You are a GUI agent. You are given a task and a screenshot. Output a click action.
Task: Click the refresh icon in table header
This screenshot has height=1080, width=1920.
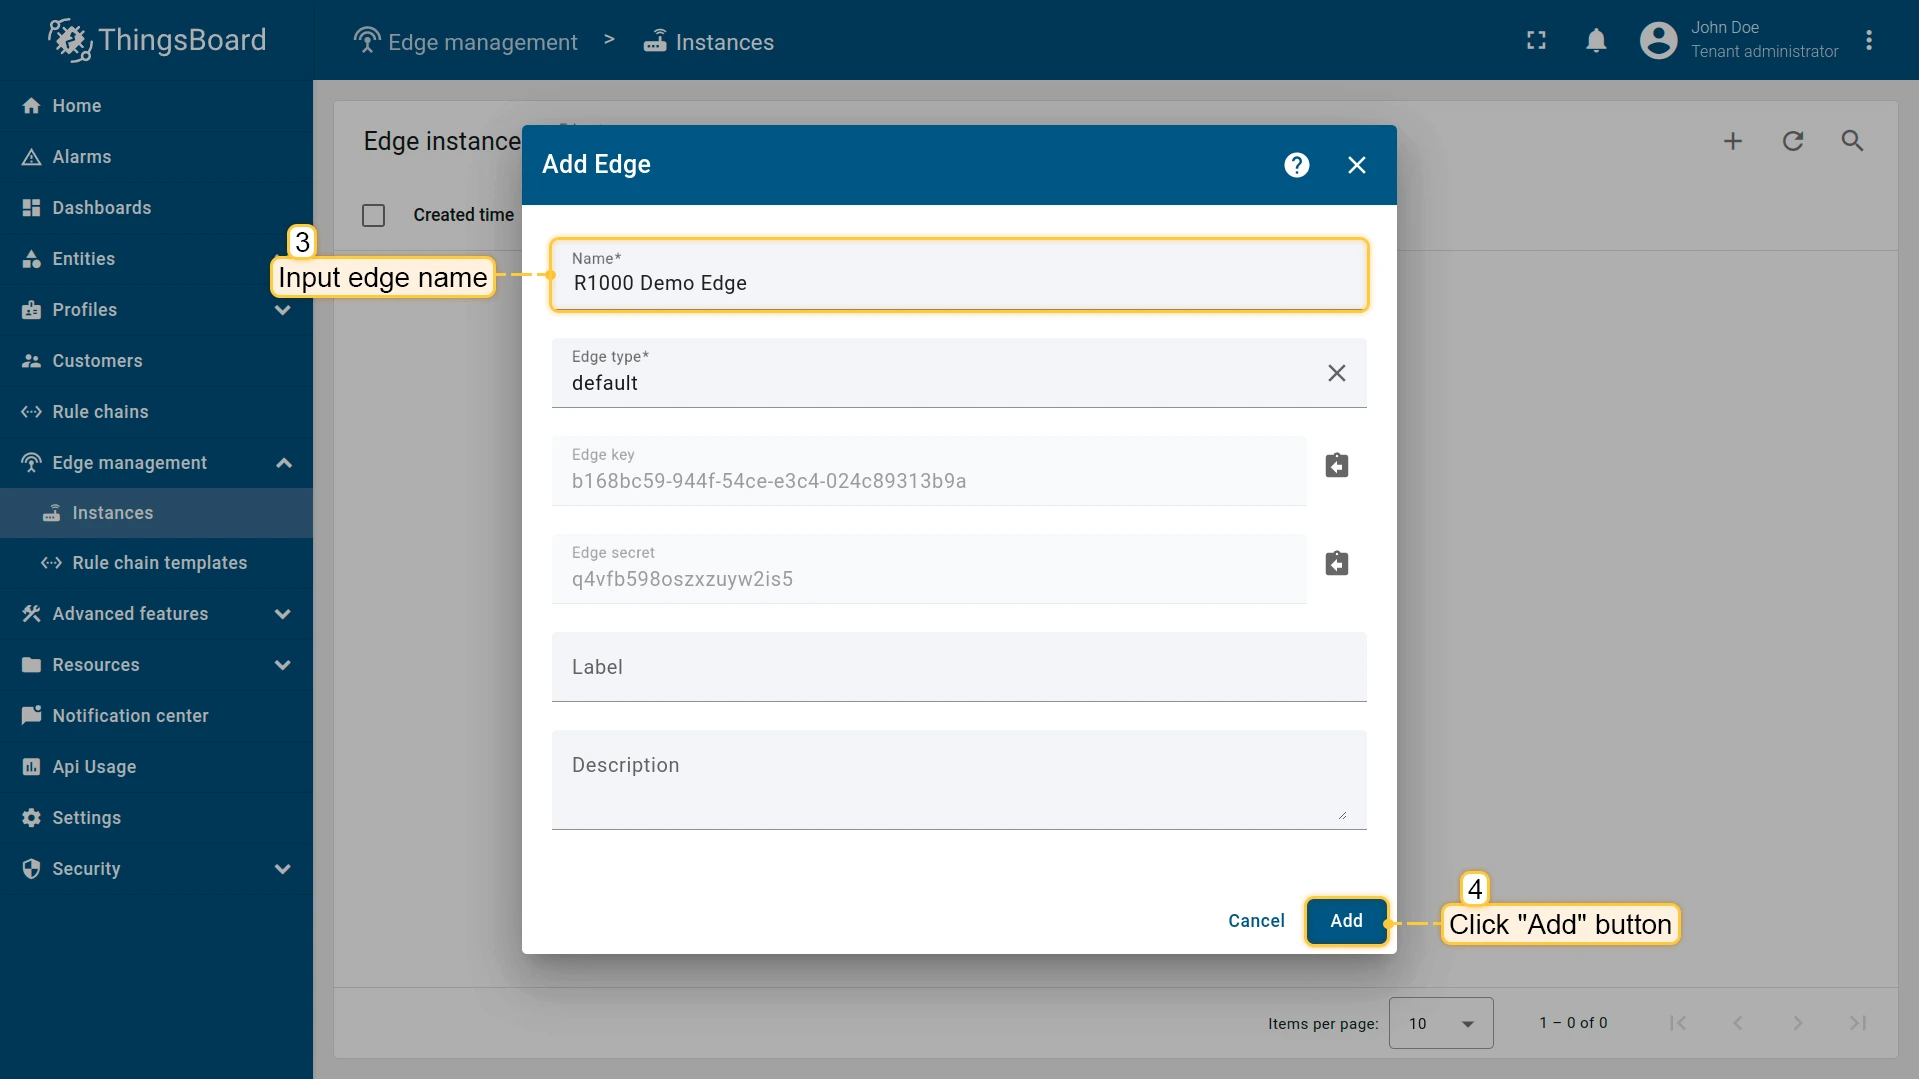tap(1792, 141)
